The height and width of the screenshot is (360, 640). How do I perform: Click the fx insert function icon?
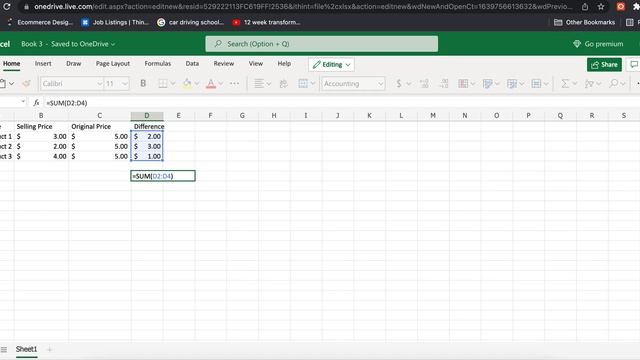point(36,103)
